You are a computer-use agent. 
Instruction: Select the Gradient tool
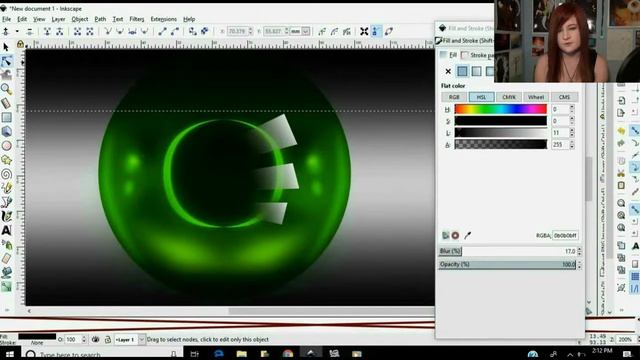pos(7,287)
